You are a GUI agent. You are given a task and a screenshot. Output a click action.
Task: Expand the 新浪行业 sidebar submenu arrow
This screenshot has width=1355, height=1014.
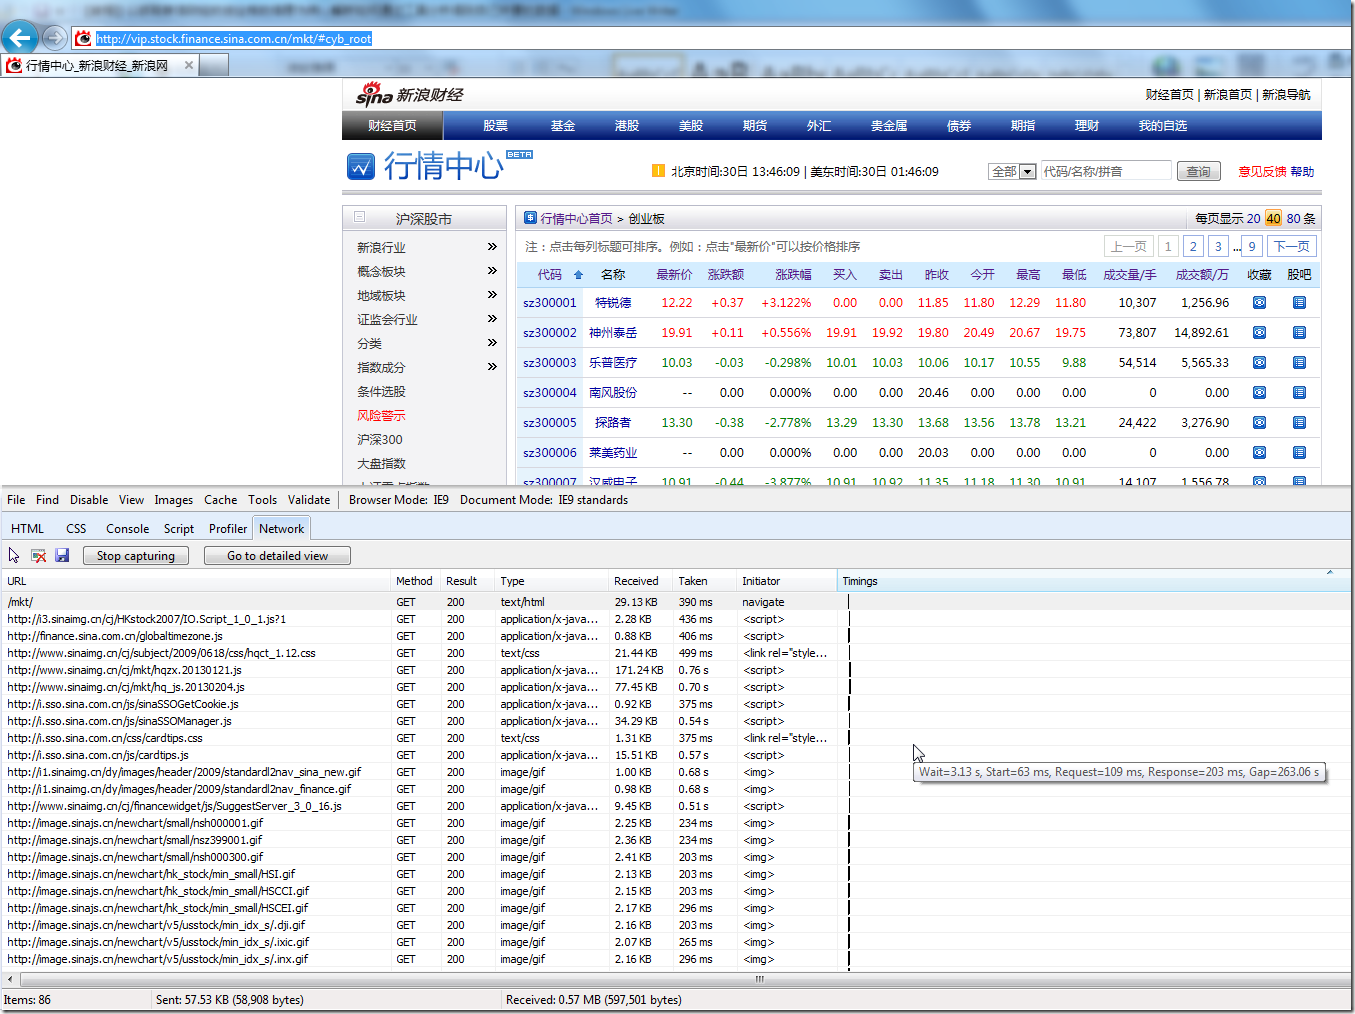tap(492, 246)
